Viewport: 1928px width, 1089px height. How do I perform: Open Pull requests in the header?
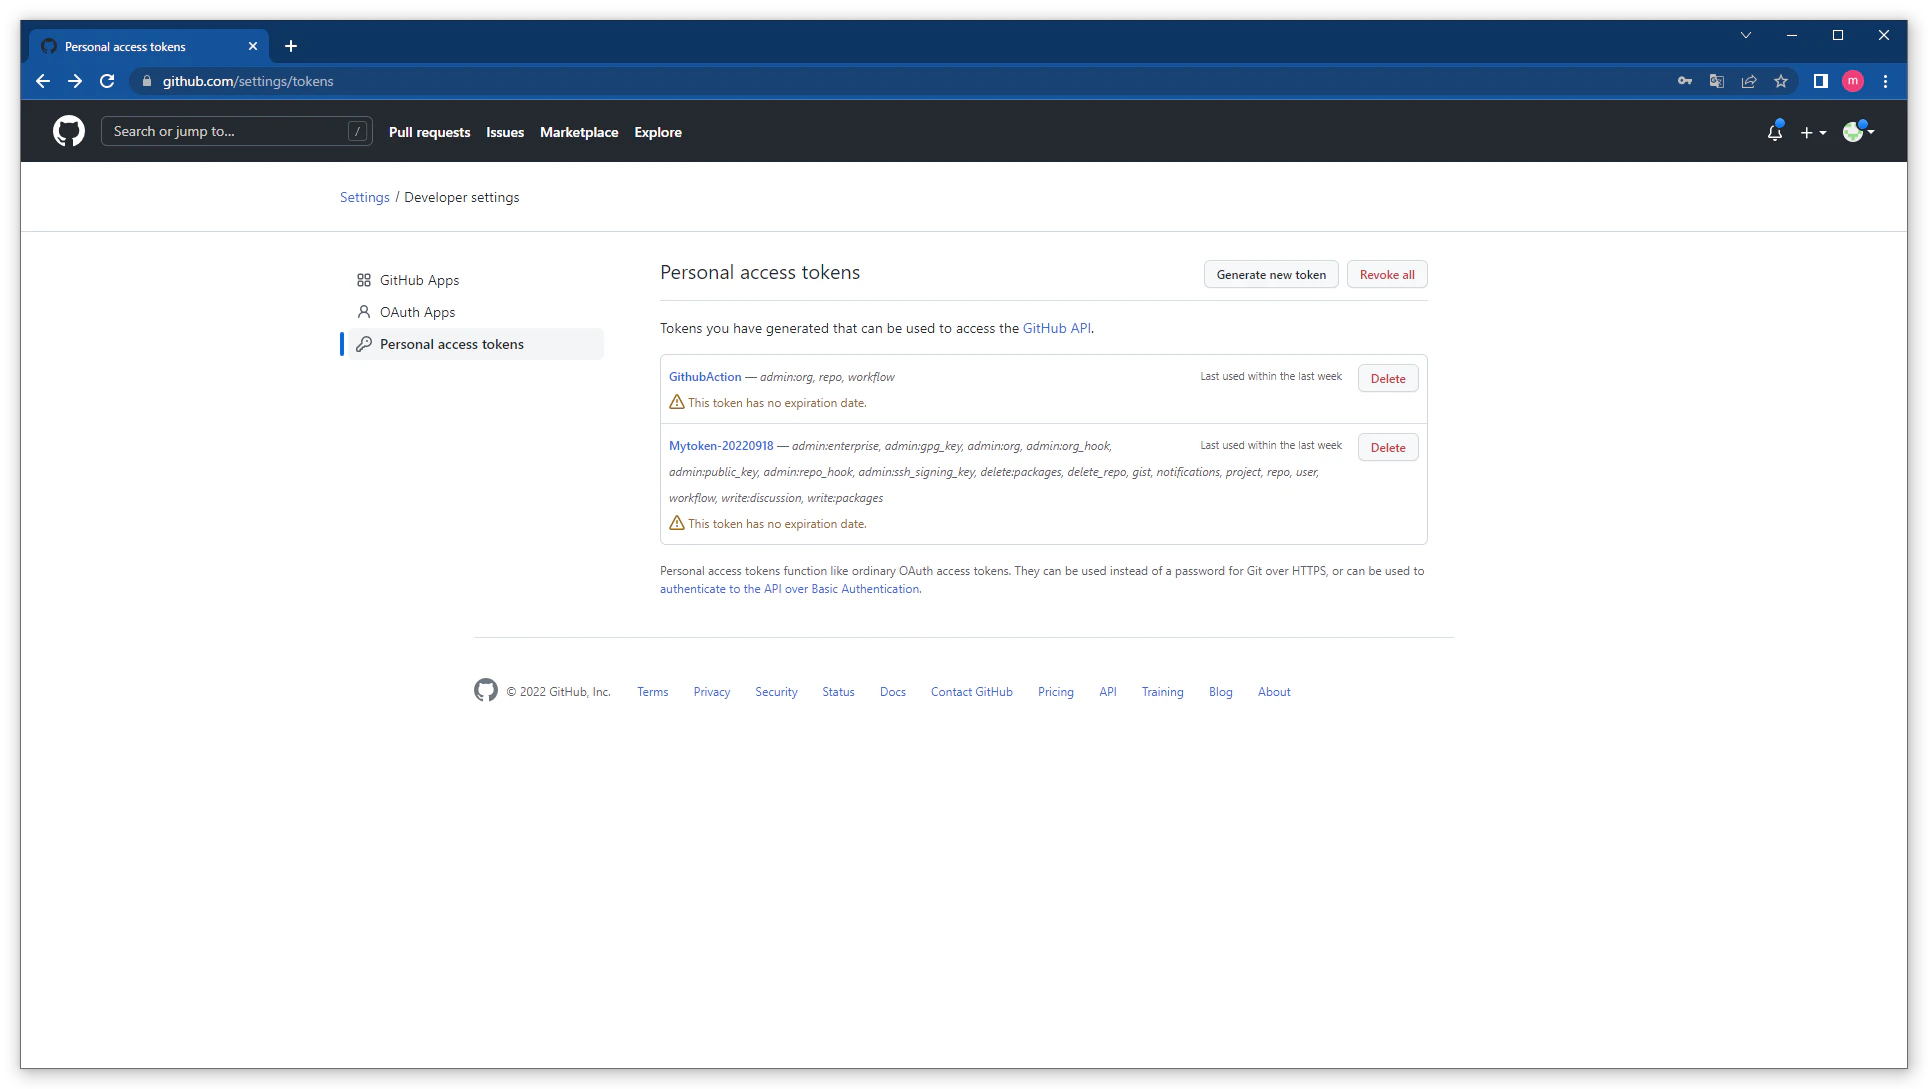[429, 132]
